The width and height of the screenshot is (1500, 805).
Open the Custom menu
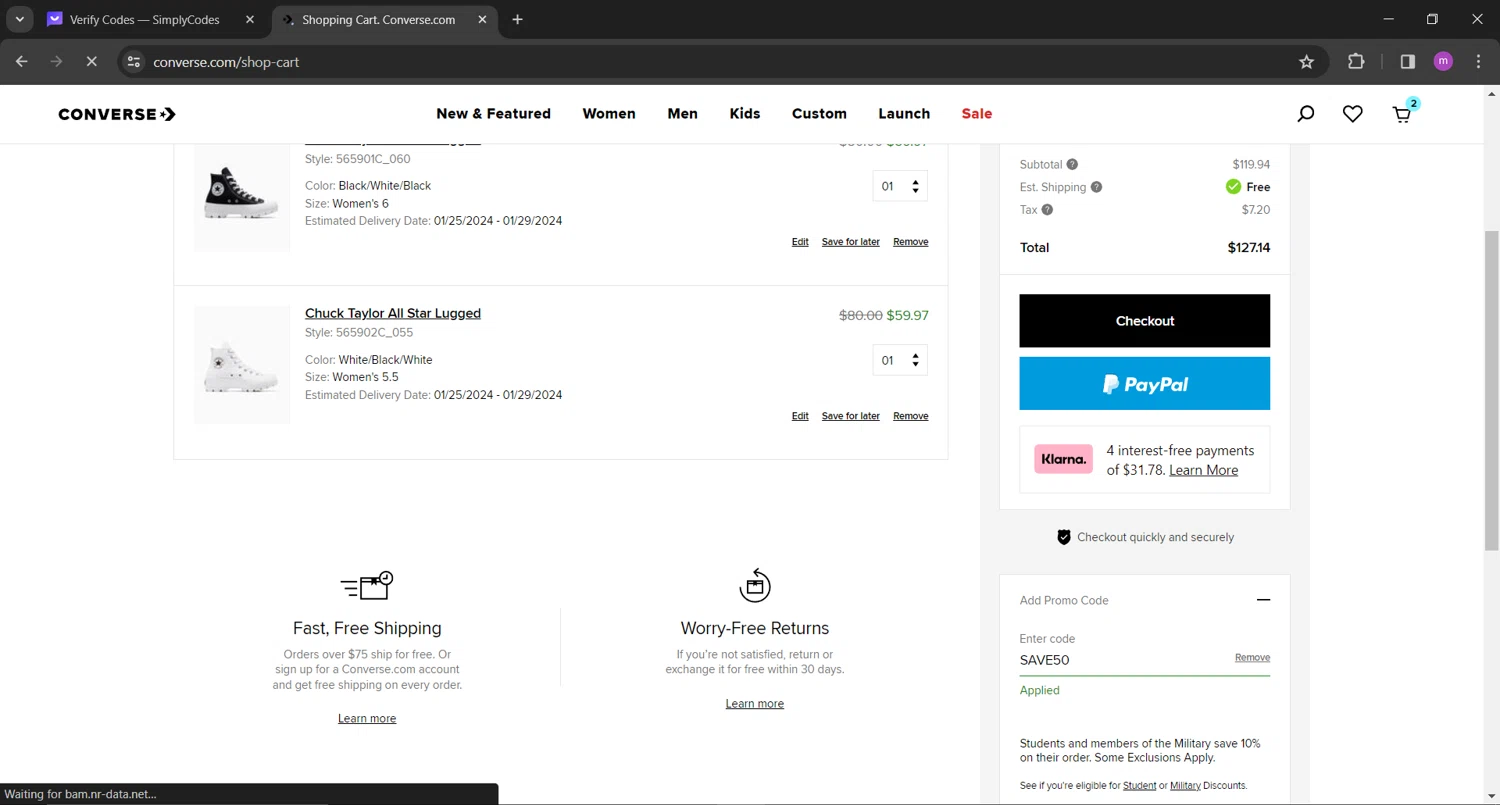point(819,114)
